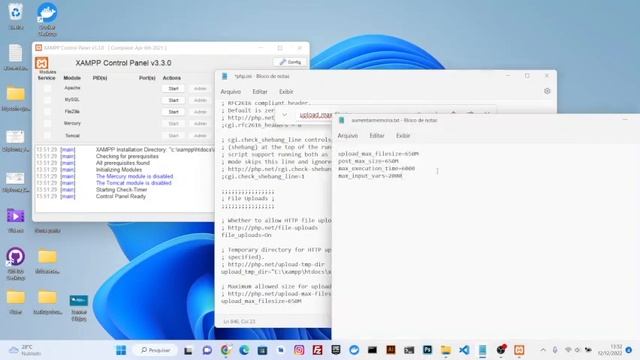Tick the MySQL service checkbox in XAMPP

click(x=47, y=100)
